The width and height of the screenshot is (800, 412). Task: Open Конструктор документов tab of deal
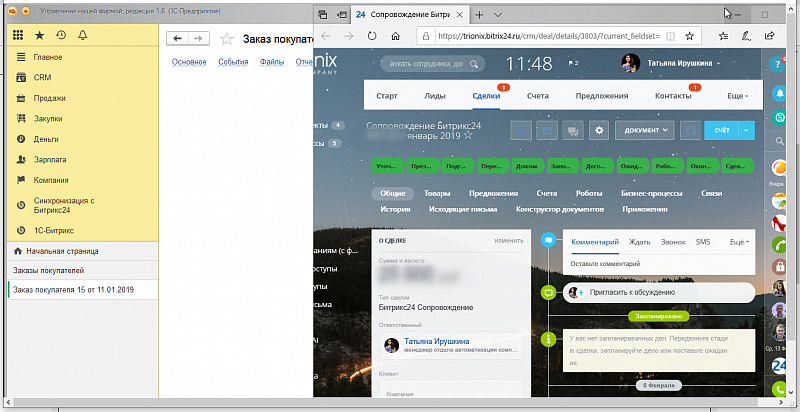[x=560, y=209]
